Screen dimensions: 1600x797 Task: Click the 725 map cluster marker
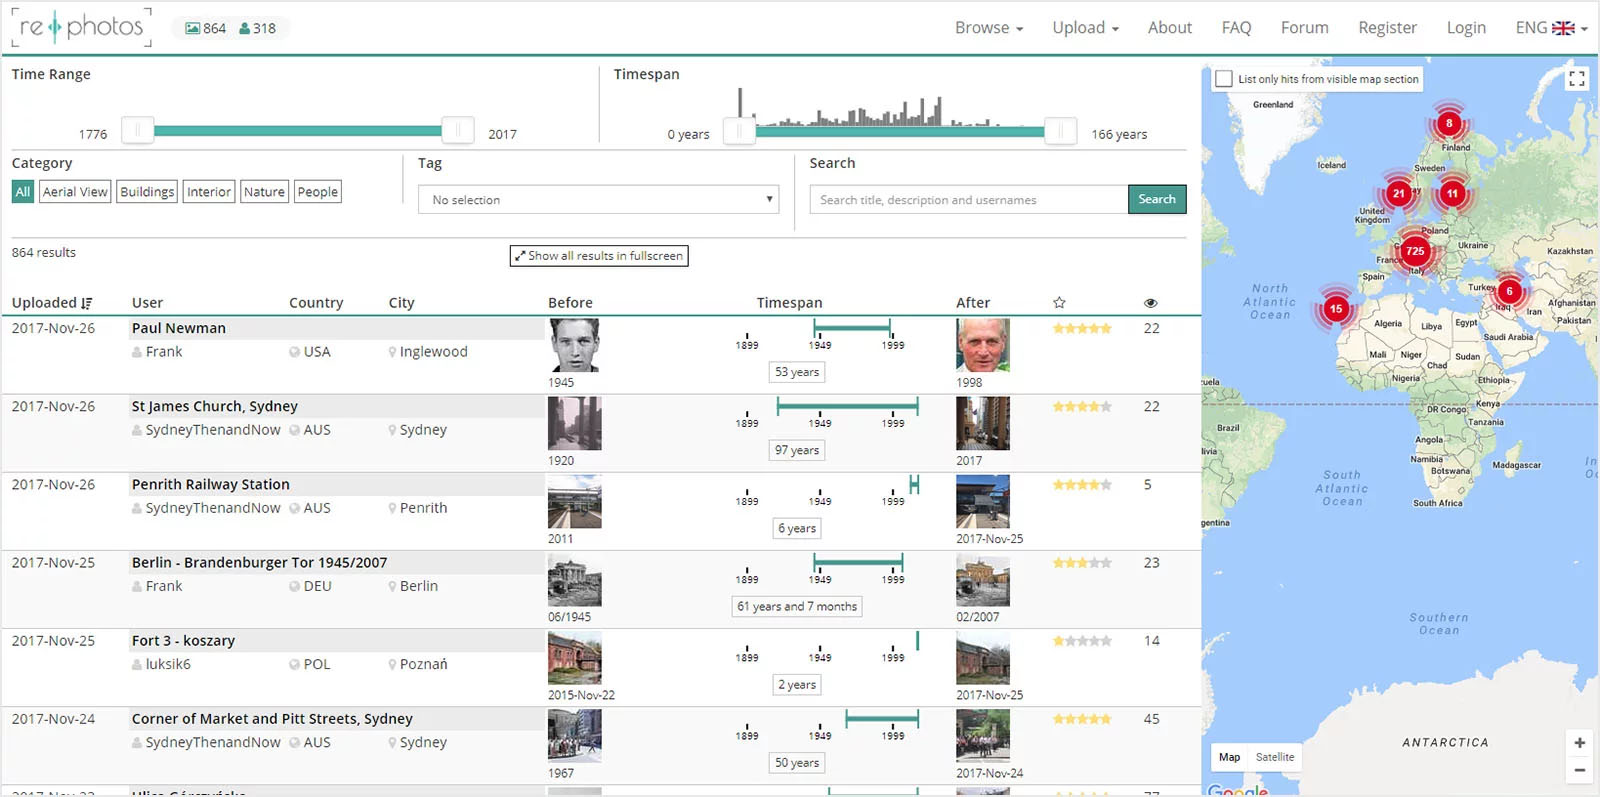coord(1414,252)
